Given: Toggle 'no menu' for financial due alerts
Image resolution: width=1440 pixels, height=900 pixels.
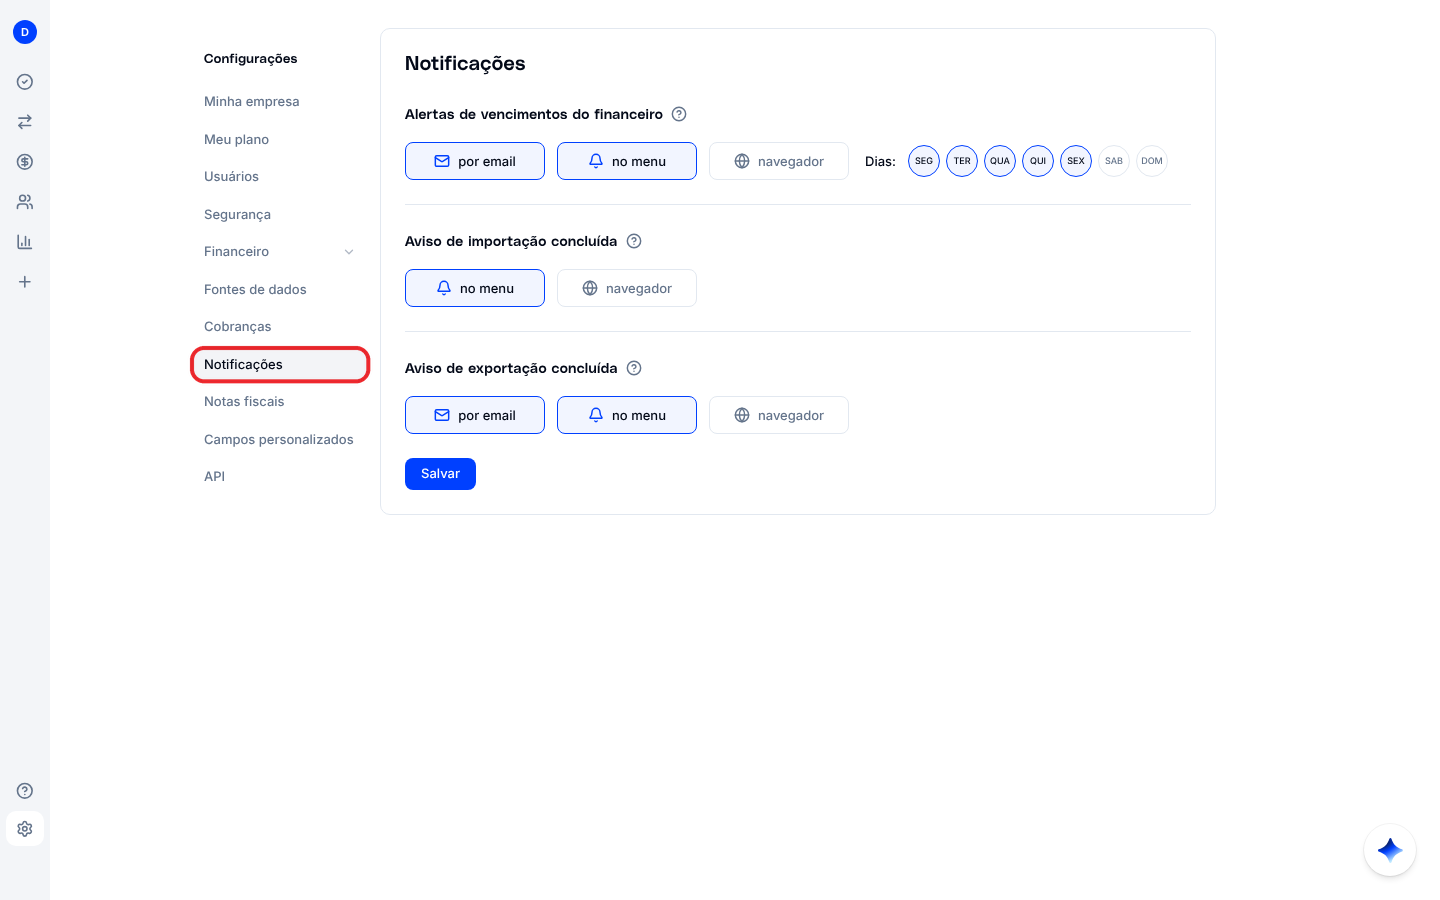Looking at the screenshot, I should pyautogui.click(x=627, y=161).
